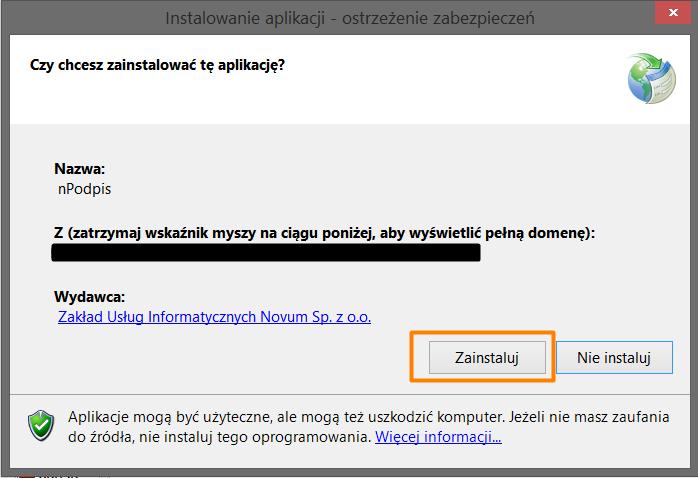The image size is (698, 478).
Task: Click the warning text Aplikacje mogą być użyteczne
Action: (x=368, y=427)
